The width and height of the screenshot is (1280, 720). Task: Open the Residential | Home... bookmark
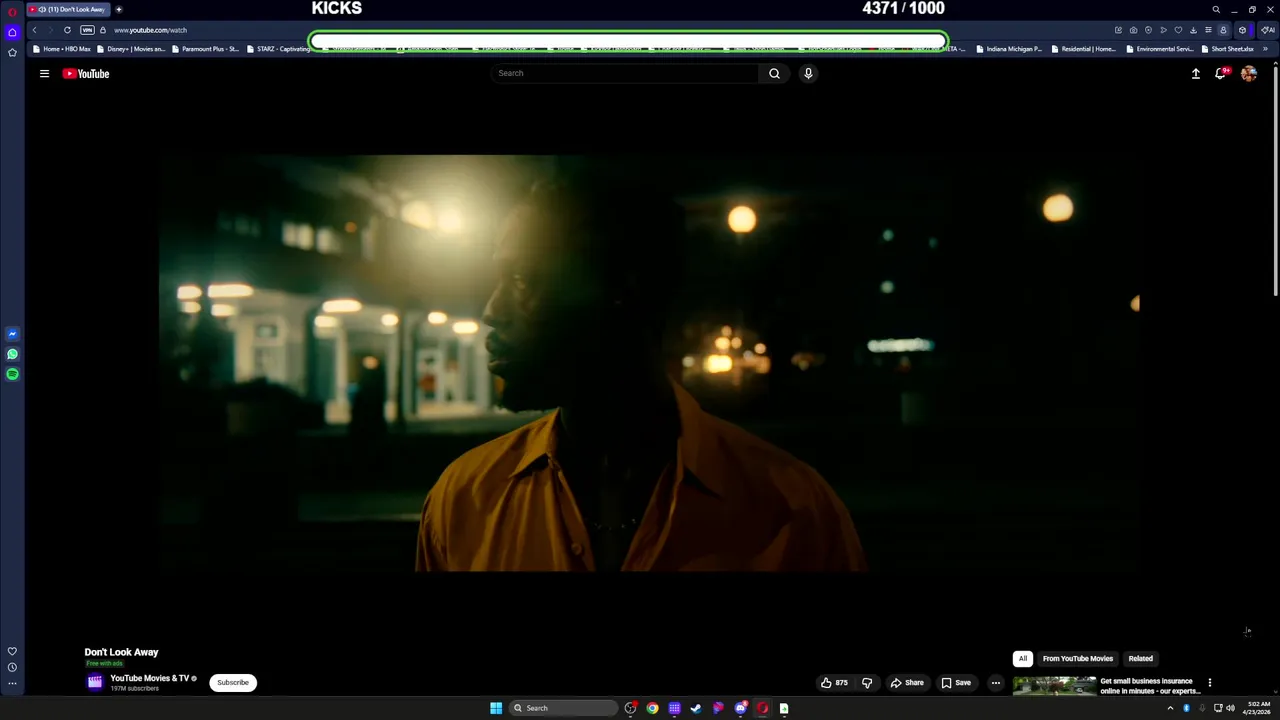pyautogui.click(x=1083, y=49)
